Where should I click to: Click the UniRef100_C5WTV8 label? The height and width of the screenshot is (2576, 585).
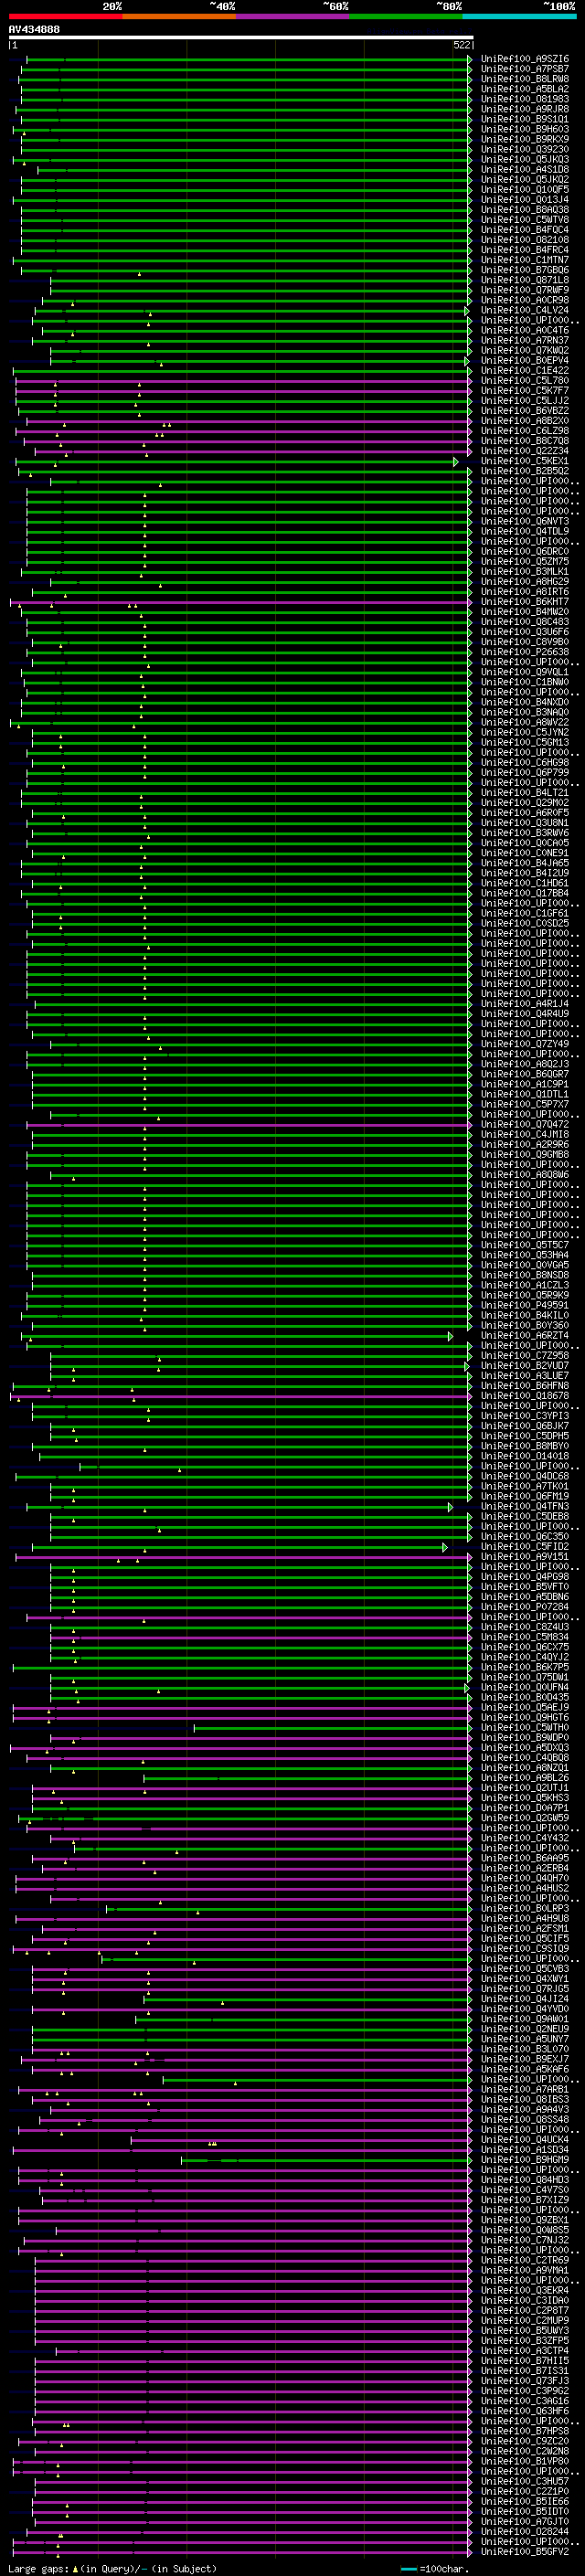[524, 220]
